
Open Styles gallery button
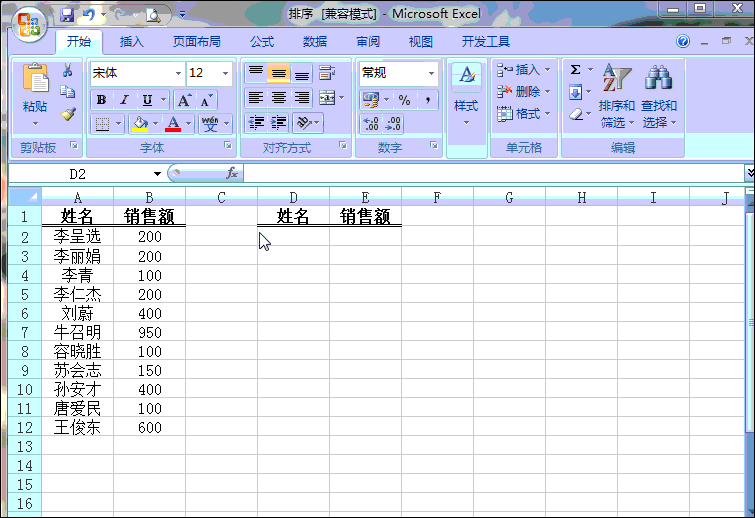[466, 96]
